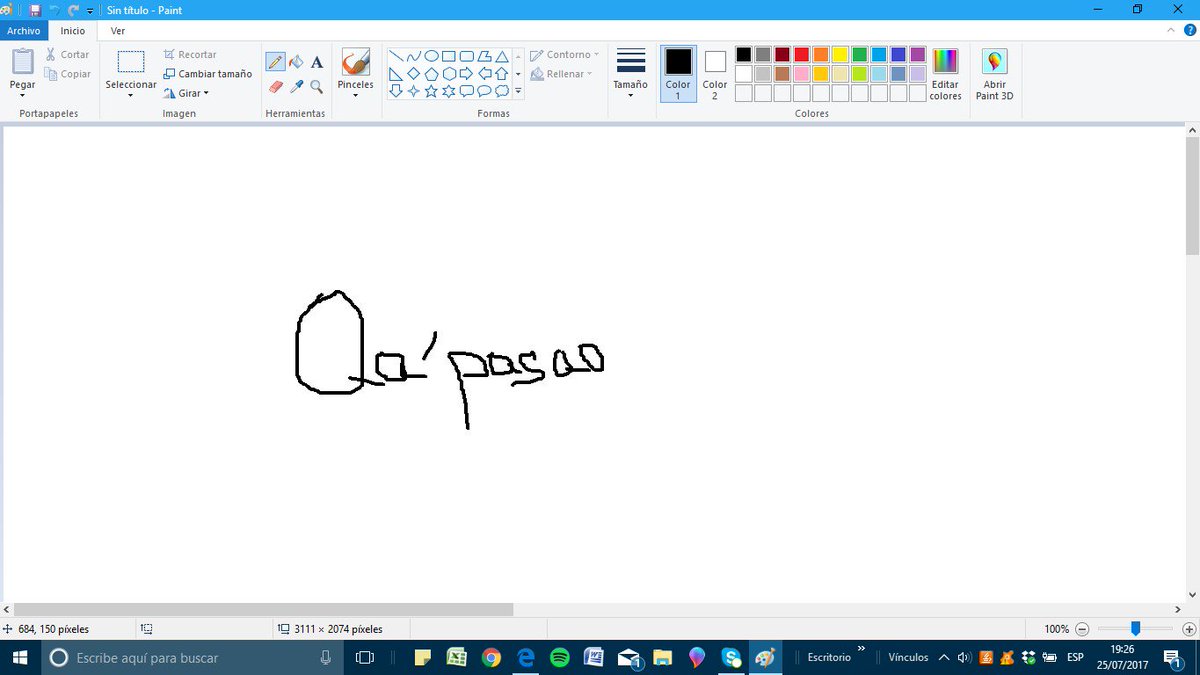Choose the oval shape
The image size is (1200, 675).
(x=432, y=56)
